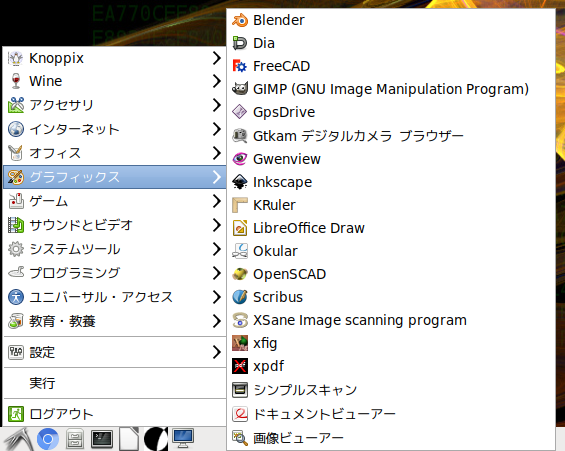This screenshot has width=565, height=451.
Task: Click the Wine glass category icon
Action: pyautogui.click(x=16, y=81)
